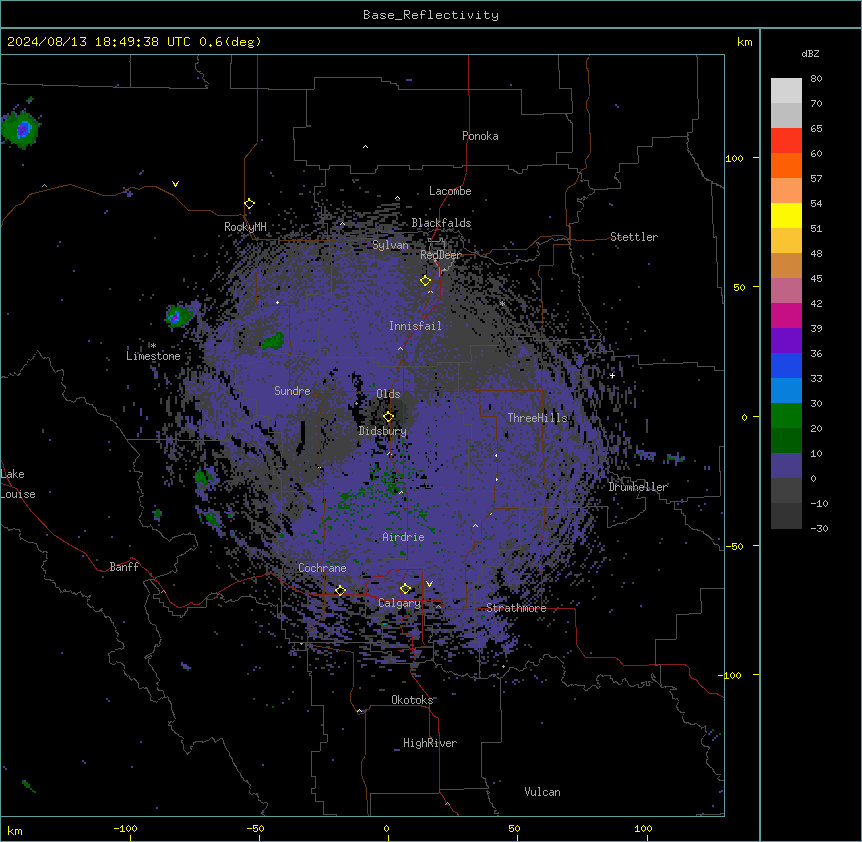Viewport: 862px width, 842px height.
Task: Click the HighRiver city label
Action: pyautogui.click(x=430, y=743)
